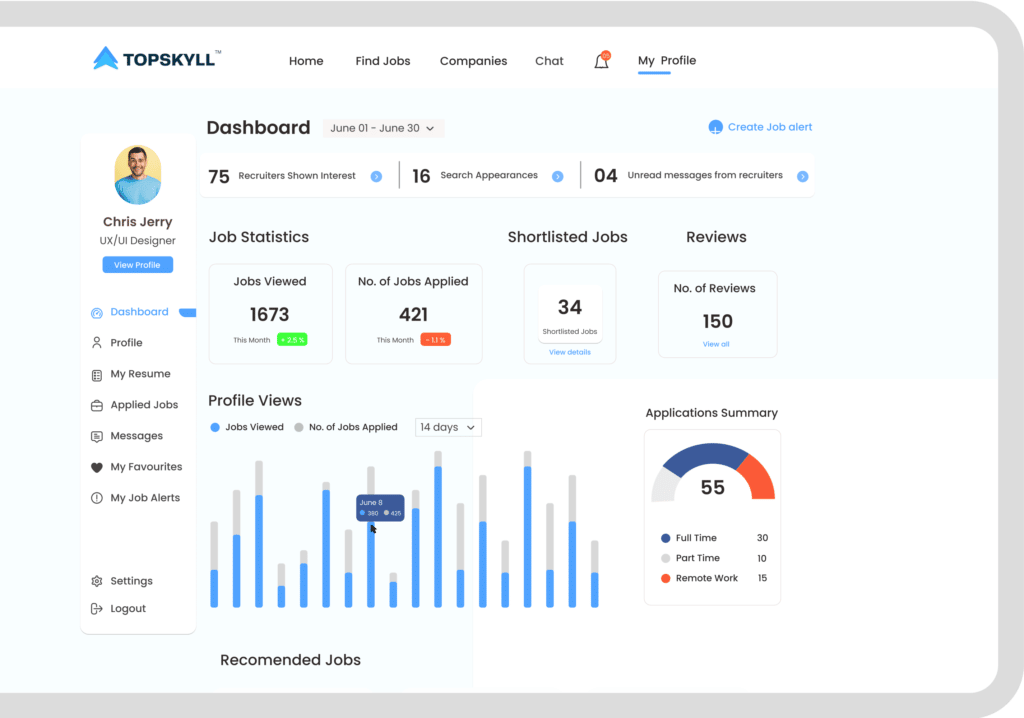This screenshot has width=1024, height=718.
Task: Click the TOPSKYLL logo
Action: point(157,59)
